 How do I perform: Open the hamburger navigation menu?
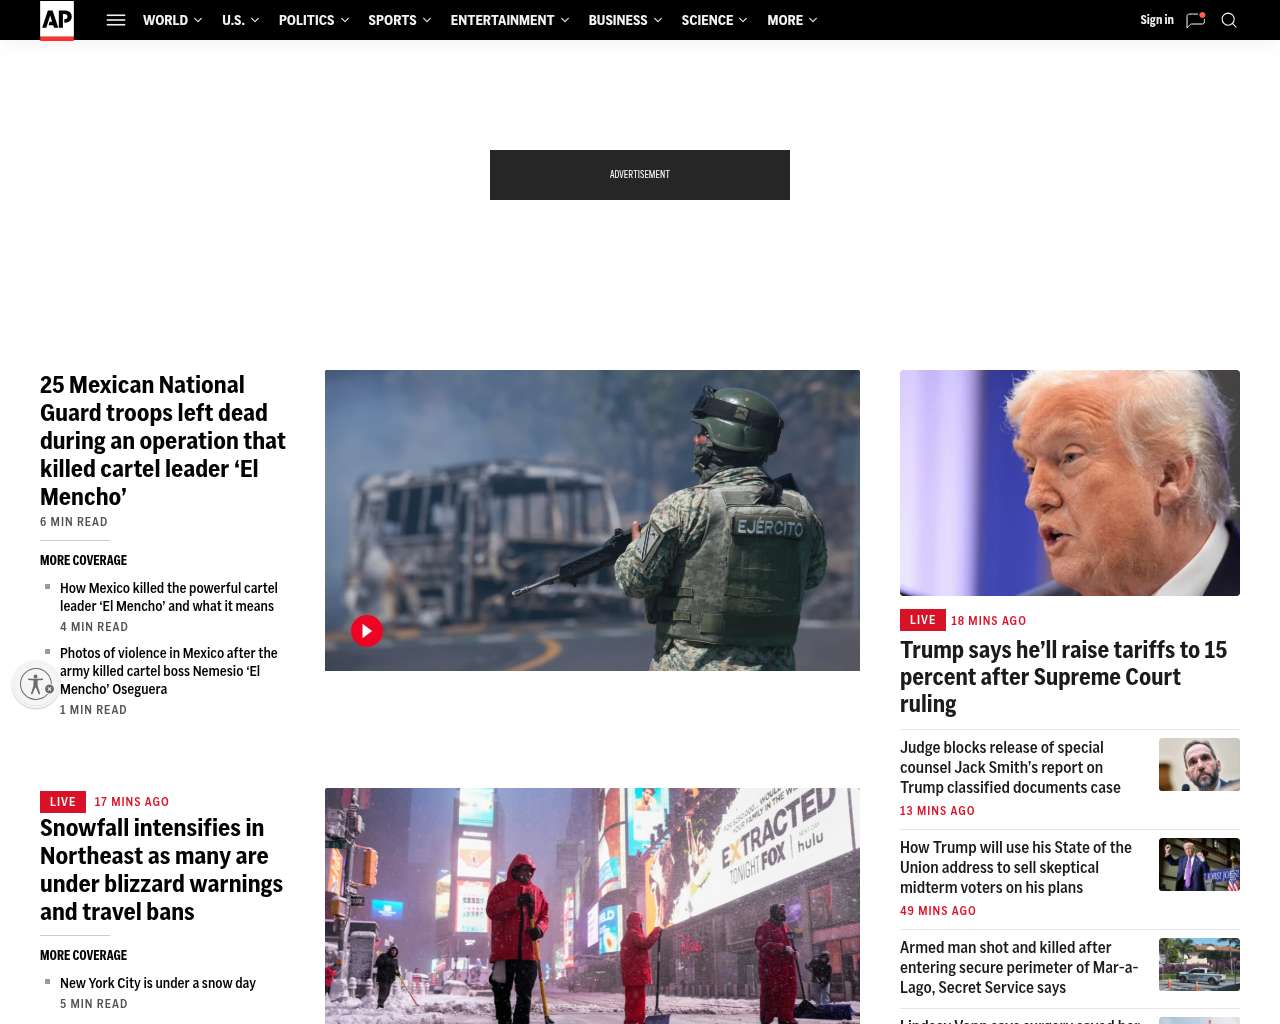point(116,20)
